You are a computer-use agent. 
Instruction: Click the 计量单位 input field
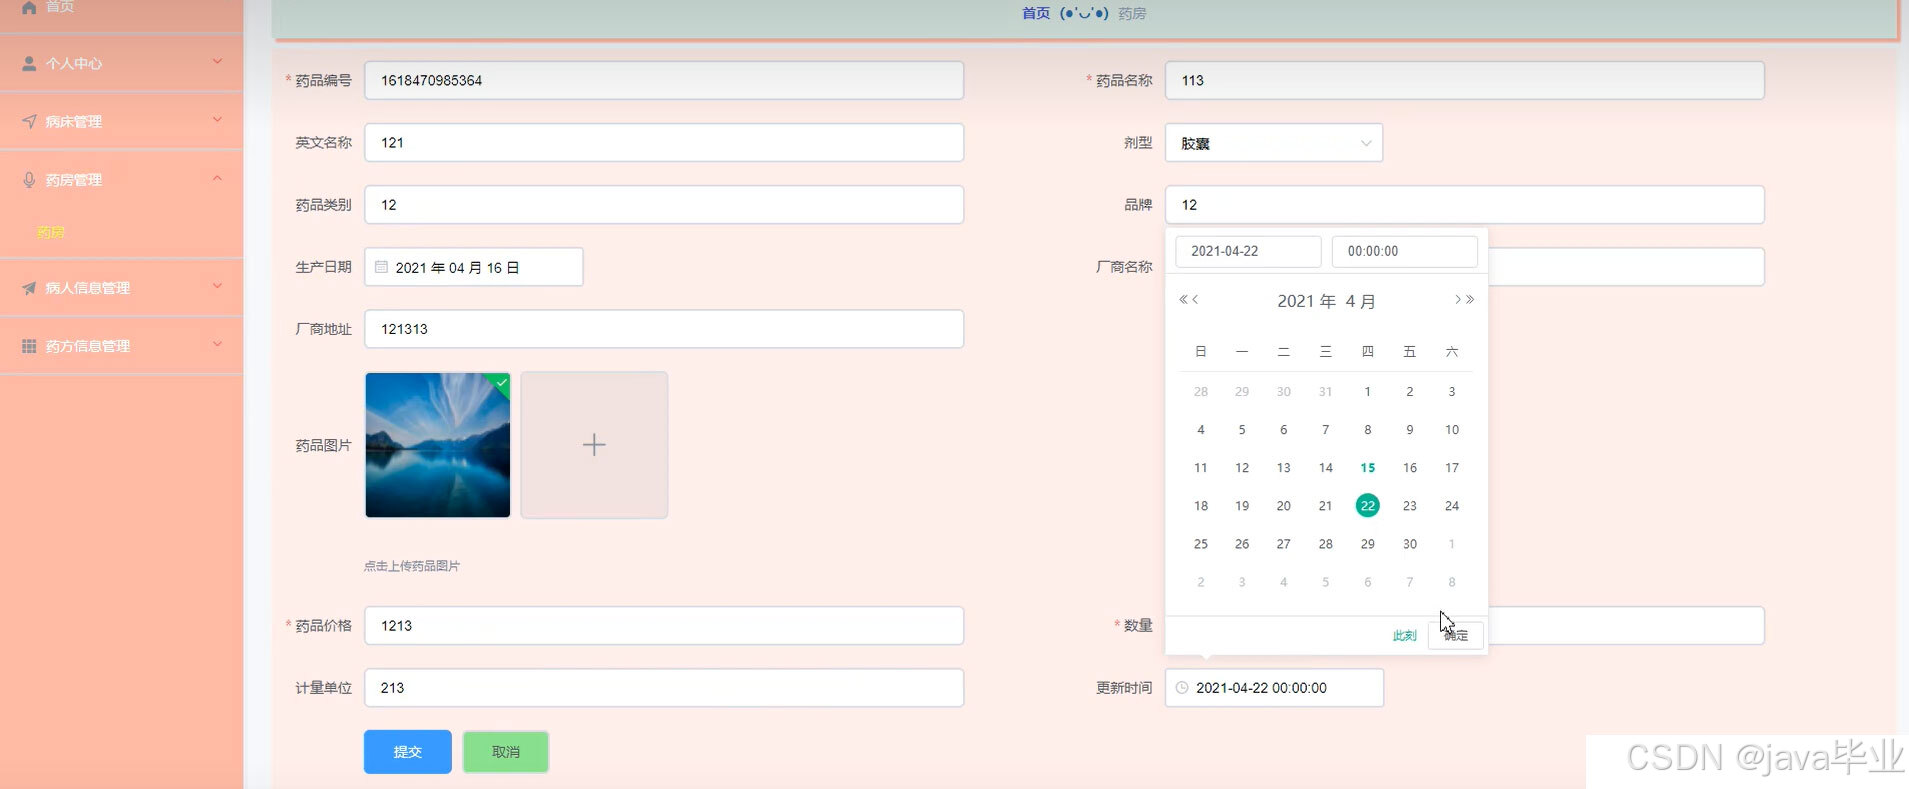tap(664, 688)
